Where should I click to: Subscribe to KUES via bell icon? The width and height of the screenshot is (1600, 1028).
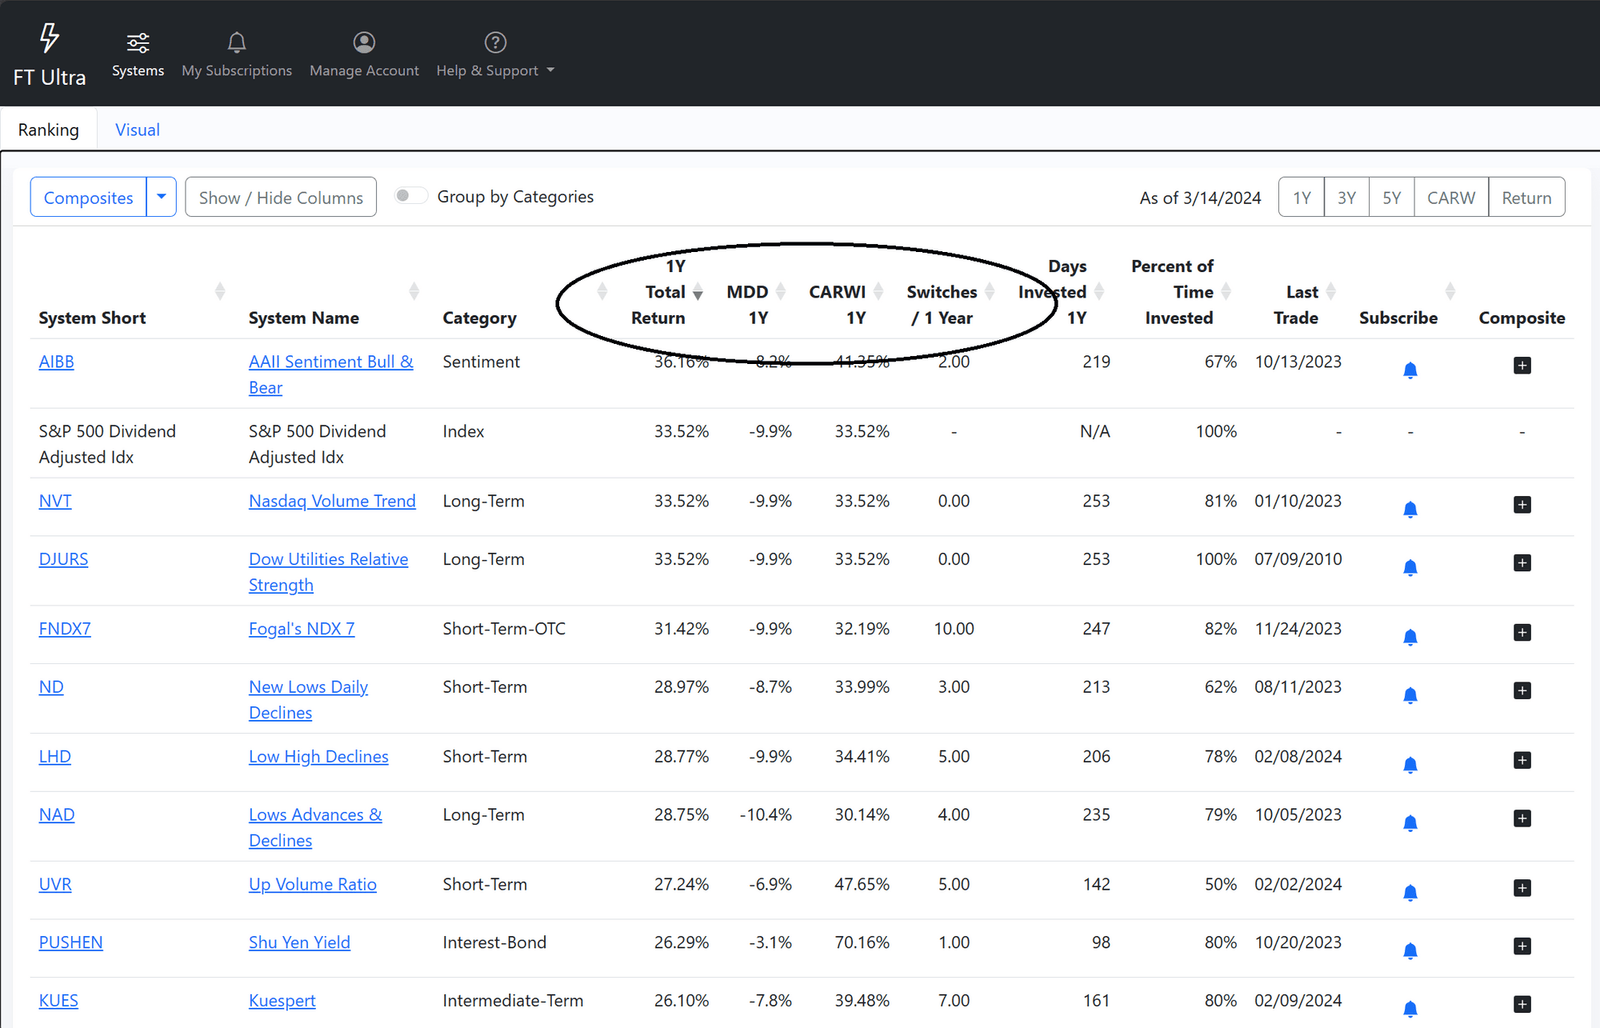point(1410,1009)
